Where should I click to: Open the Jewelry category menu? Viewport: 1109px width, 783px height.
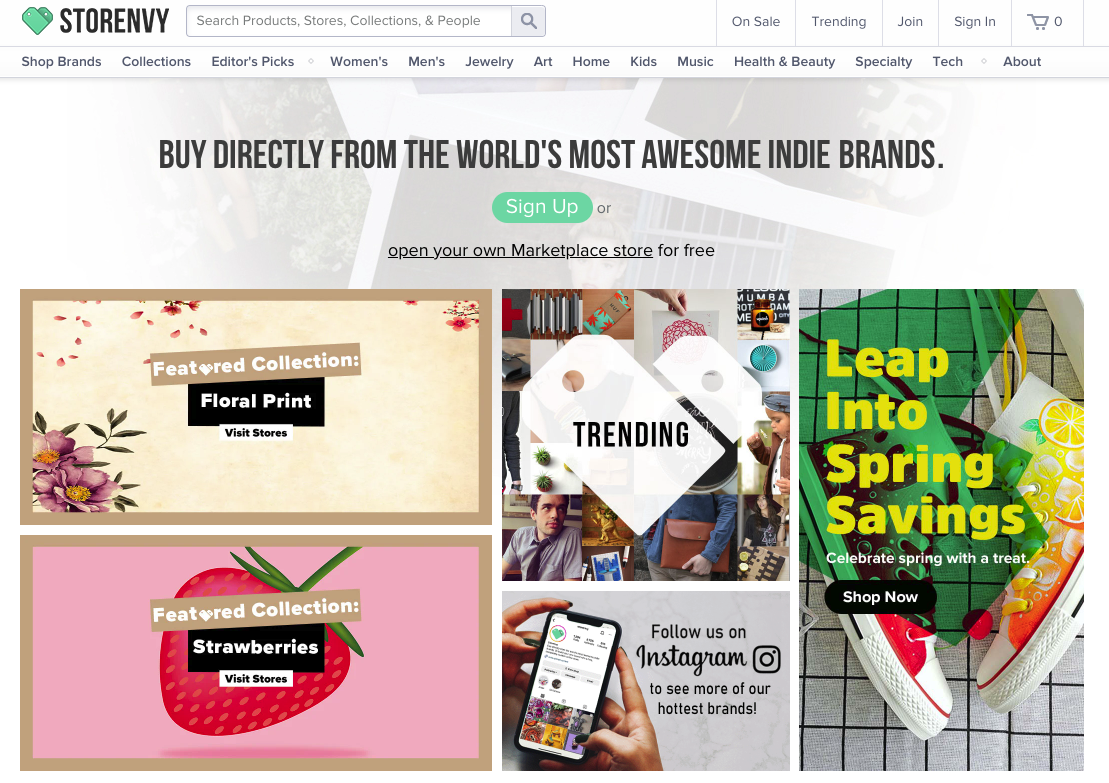click(489, 61)
